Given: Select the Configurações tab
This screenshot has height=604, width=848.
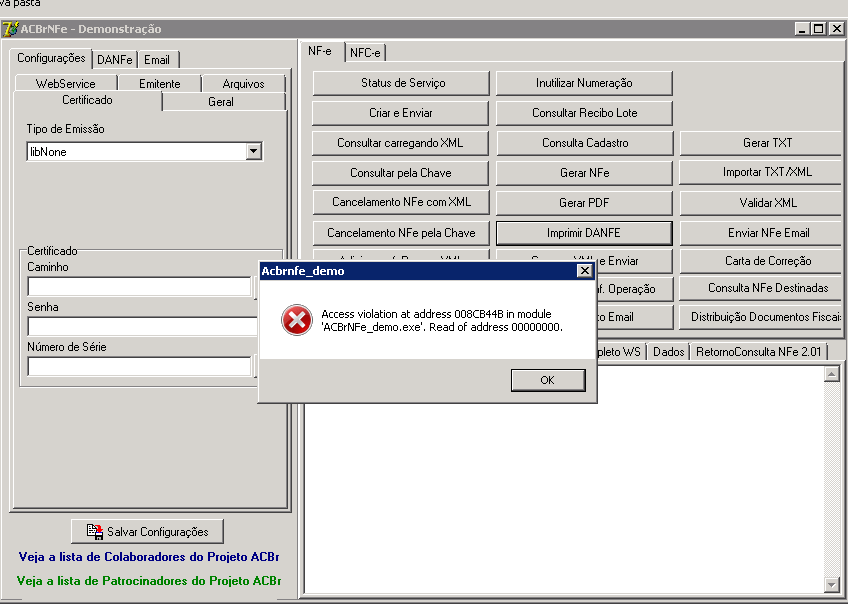Looking at the screenshot, I should 51,58.
